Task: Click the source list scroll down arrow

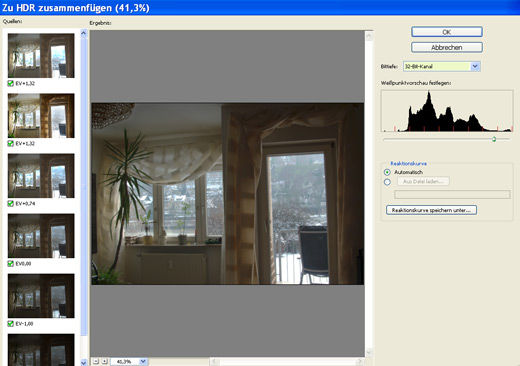Action: click(84, 362)
